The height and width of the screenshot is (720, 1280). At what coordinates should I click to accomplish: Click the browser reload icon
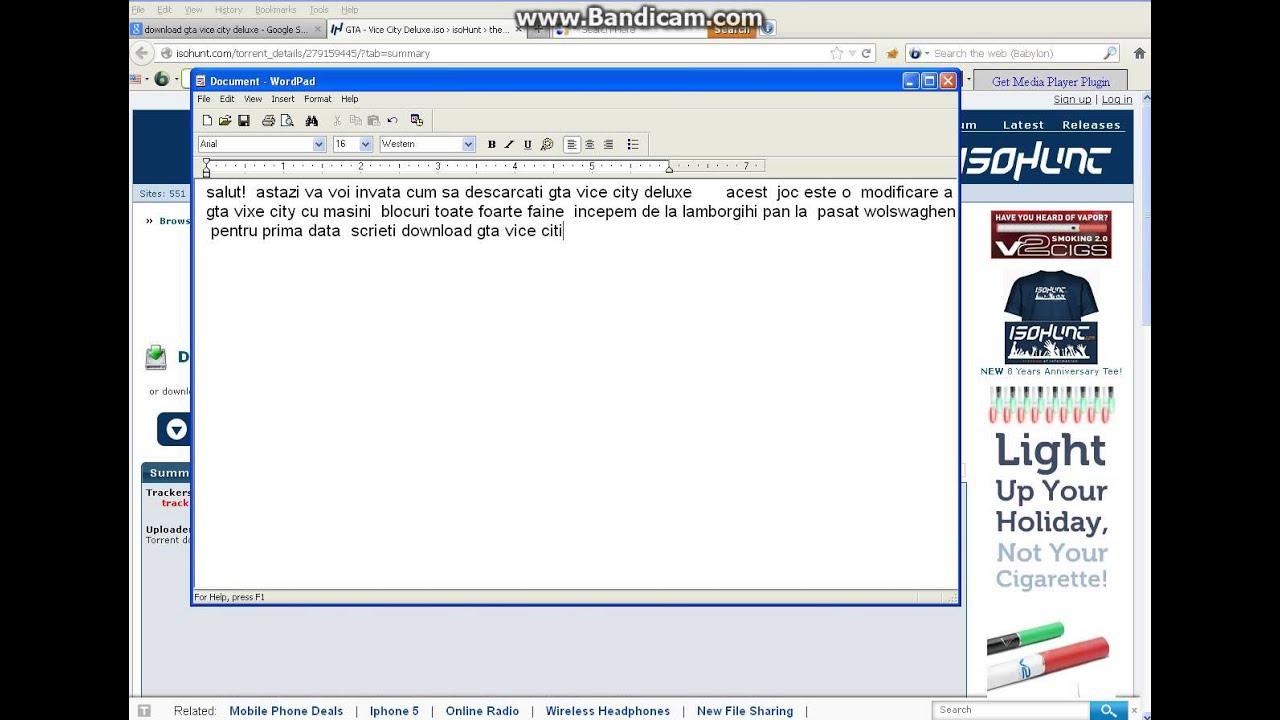[x=866, y=53]
